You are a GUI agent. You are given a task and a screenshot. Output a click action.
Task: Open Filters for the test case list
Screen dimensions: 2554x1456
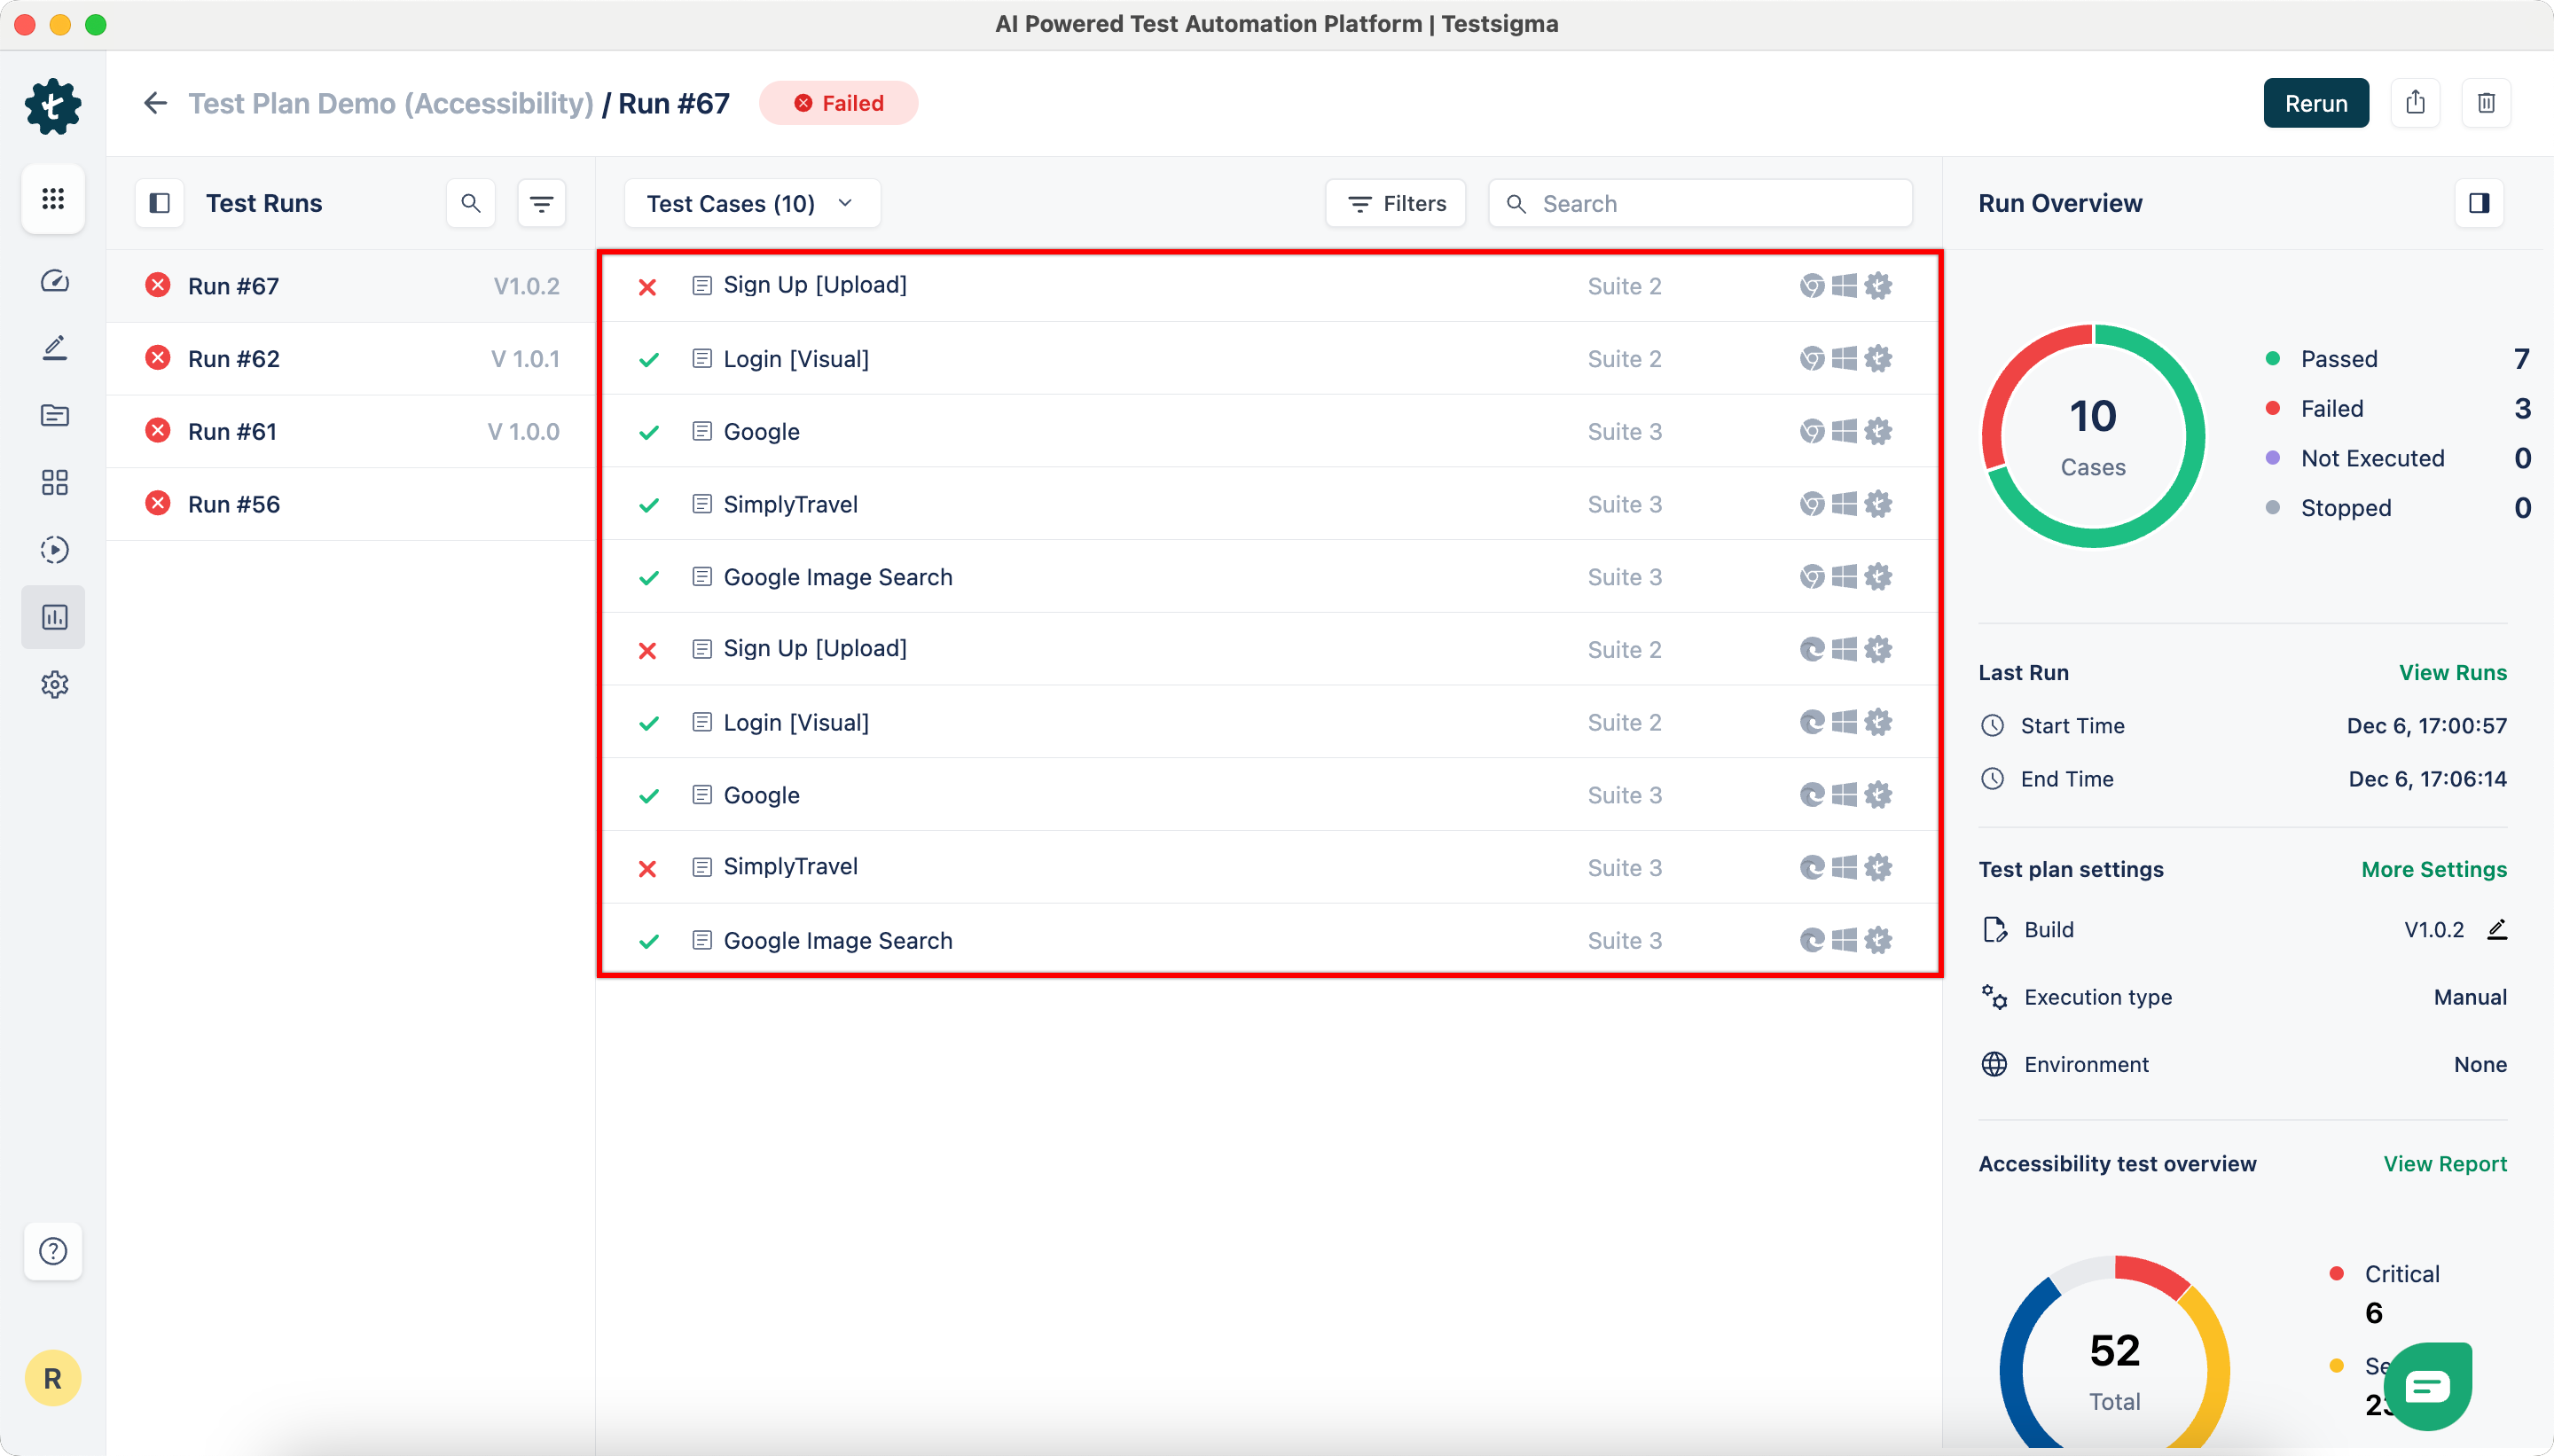click(1396, 203)
